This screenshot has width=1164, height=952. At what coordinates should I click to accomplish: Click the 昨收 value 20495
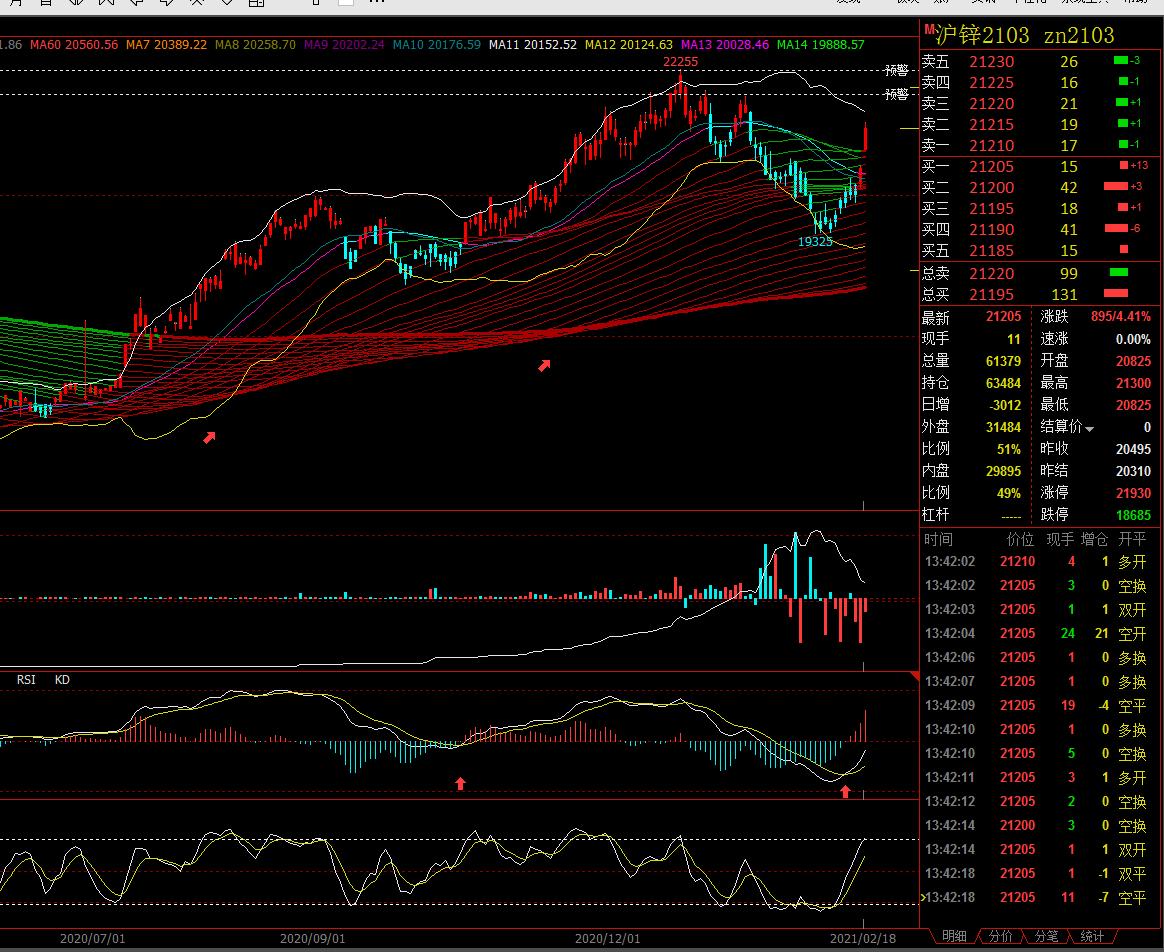click(x=1133, y=449)
